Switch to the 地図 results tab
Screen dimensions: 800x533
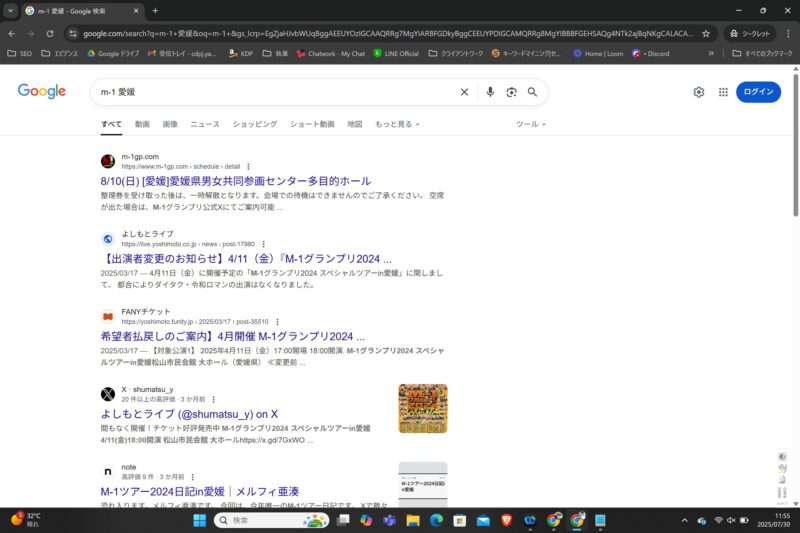pyautogui.click(x=355, y=124)
